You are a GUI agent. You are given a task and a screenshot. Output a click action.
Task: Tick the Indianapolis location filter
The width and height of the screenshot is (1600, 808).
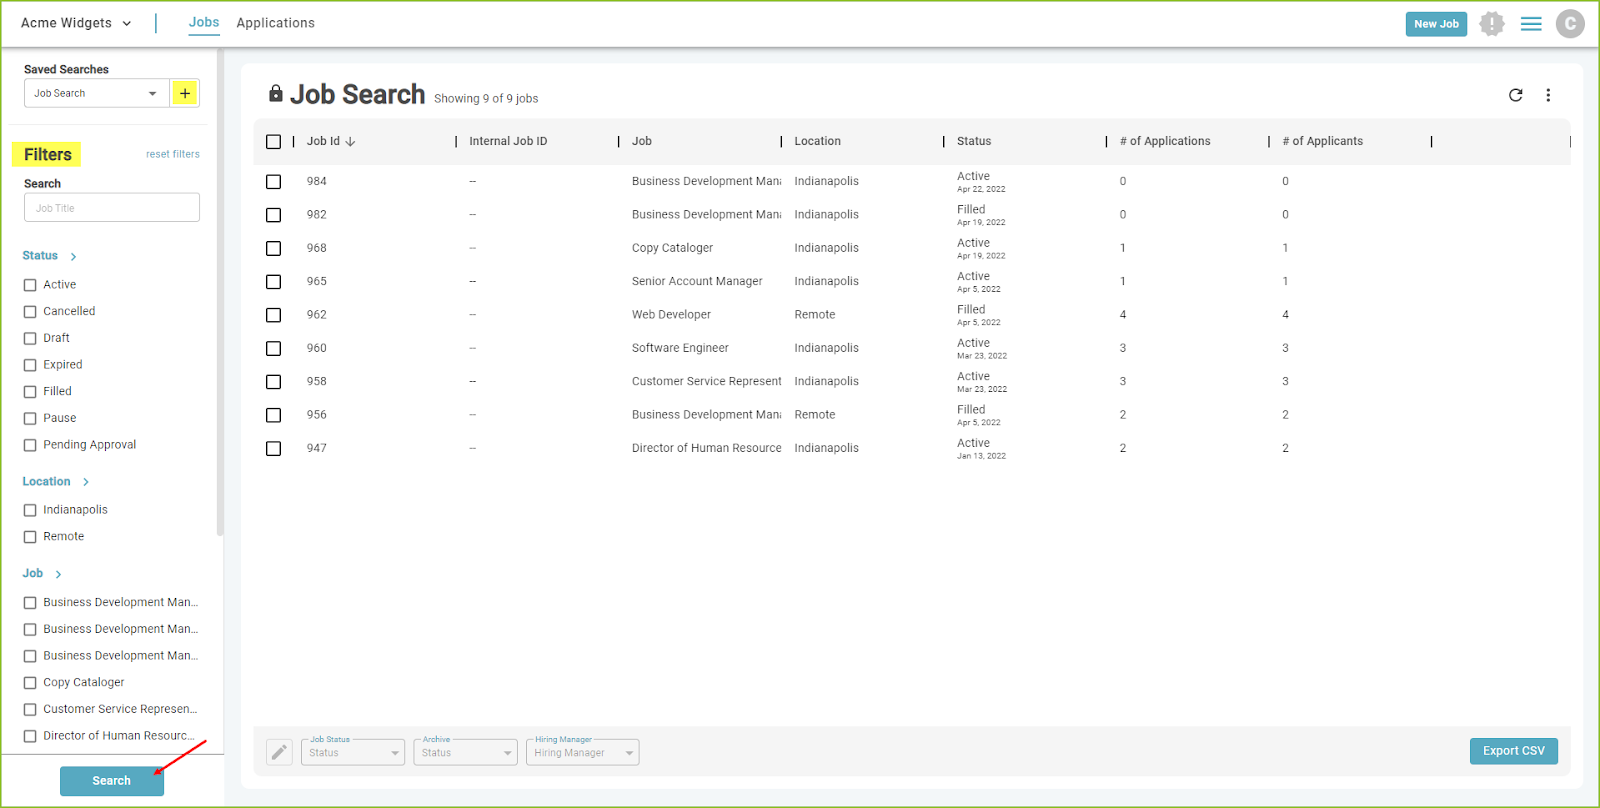[x=30, y=510]
